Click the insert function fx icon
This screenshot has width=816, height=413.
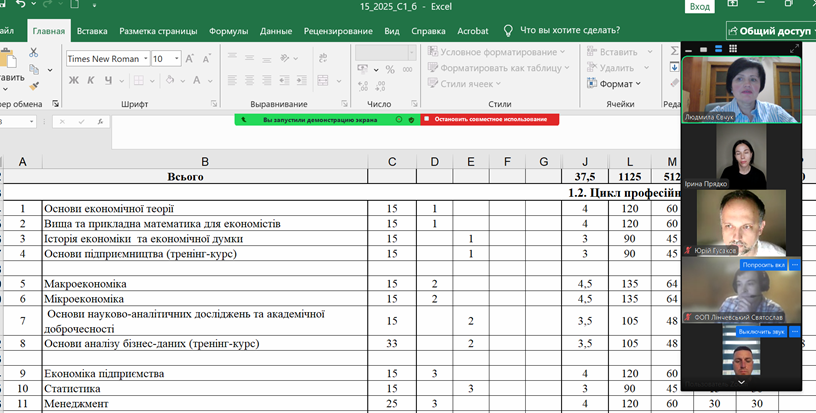(x=100, y=122)
